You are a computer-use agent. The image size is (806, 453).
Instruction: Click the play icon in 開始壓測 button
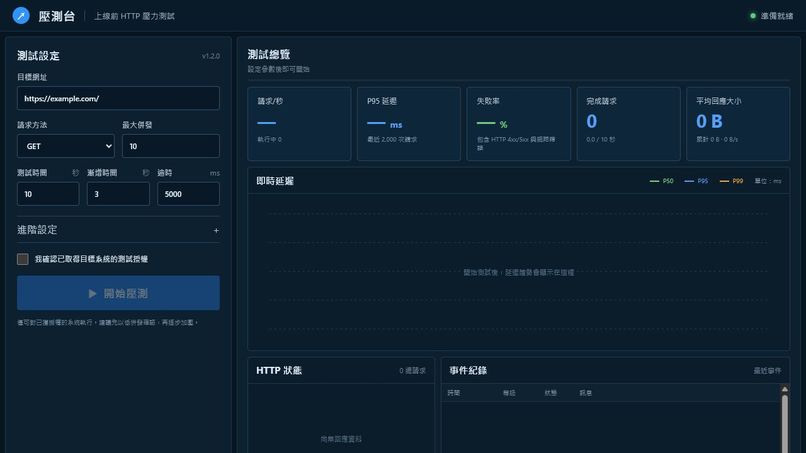tap(92, 294)
